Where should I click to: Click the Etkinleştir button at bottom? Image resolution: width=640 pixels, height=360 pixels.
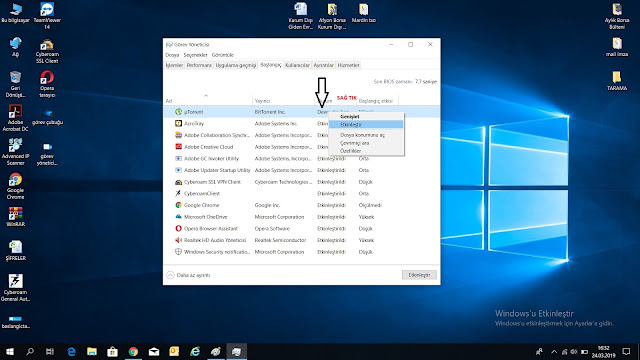tap(419, 275)
